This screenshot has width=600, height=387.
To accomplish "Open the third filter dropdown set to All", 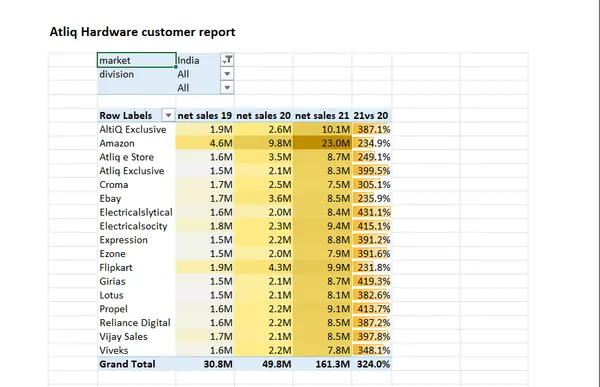I will [227, 88].
